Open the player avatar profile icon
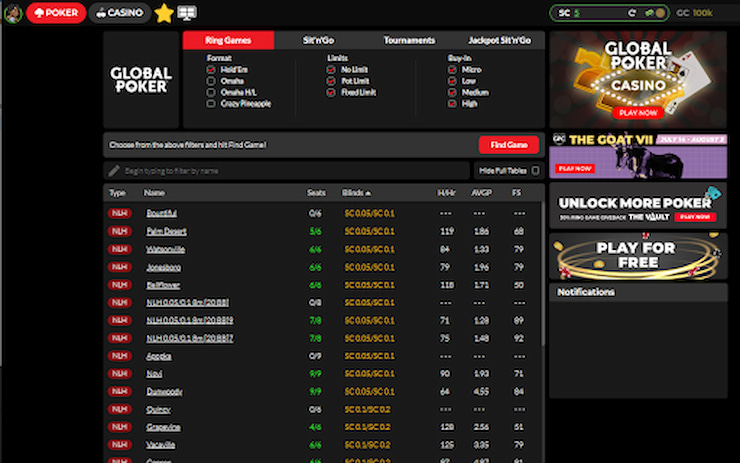The height and width of the screenshot is (463, 740). point(13,13)
